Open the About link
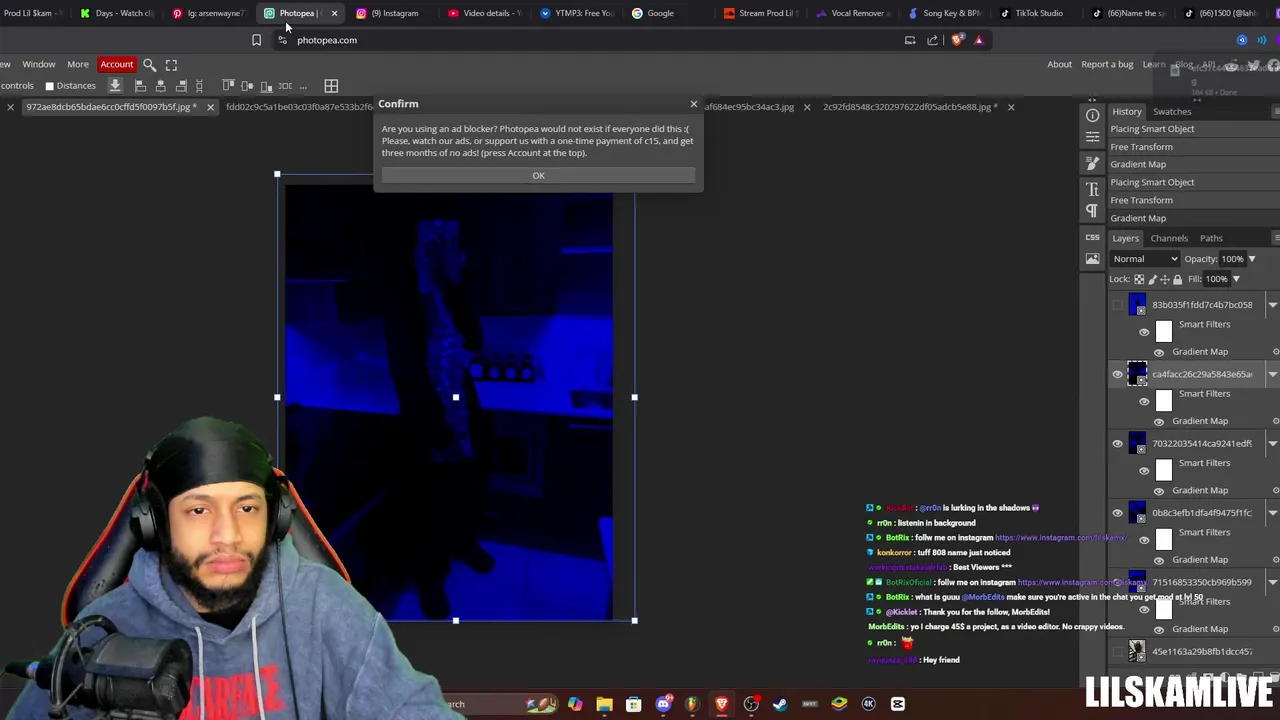The image size is (1280, 720). 1059,65
